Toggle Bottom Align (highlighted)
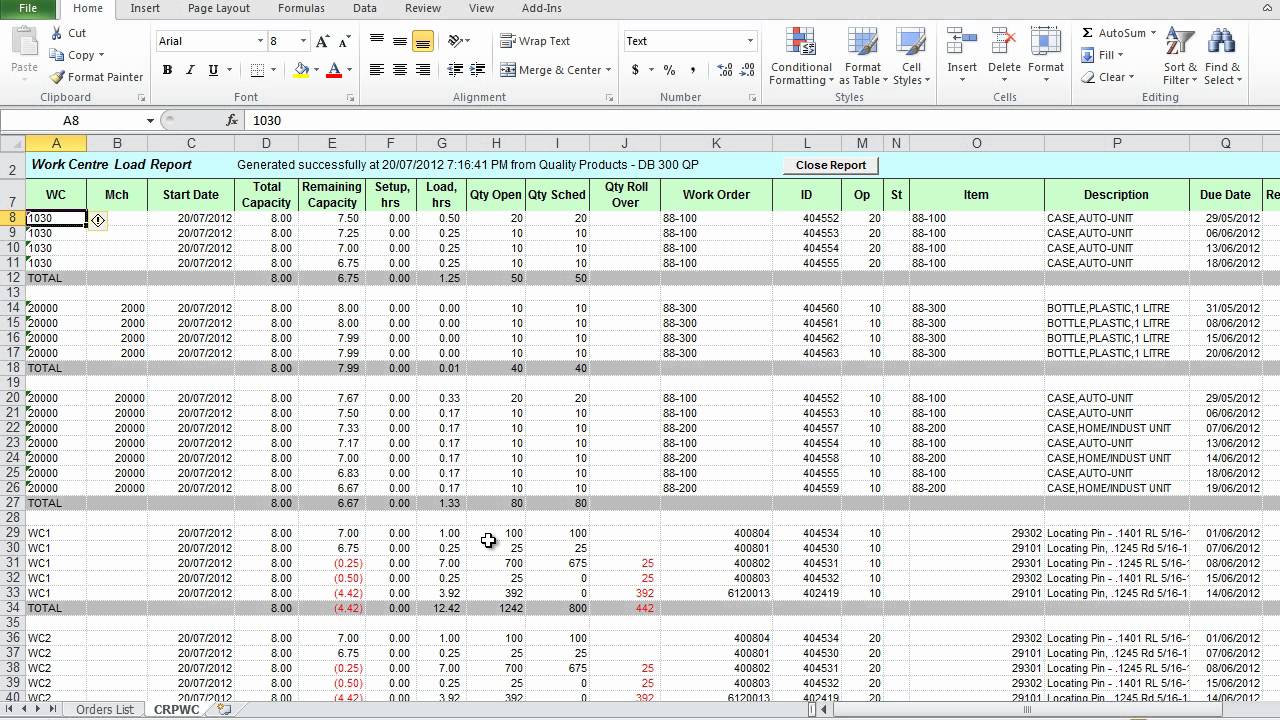Viewport: 1280px width, 720px height. (x=423, y=41)
